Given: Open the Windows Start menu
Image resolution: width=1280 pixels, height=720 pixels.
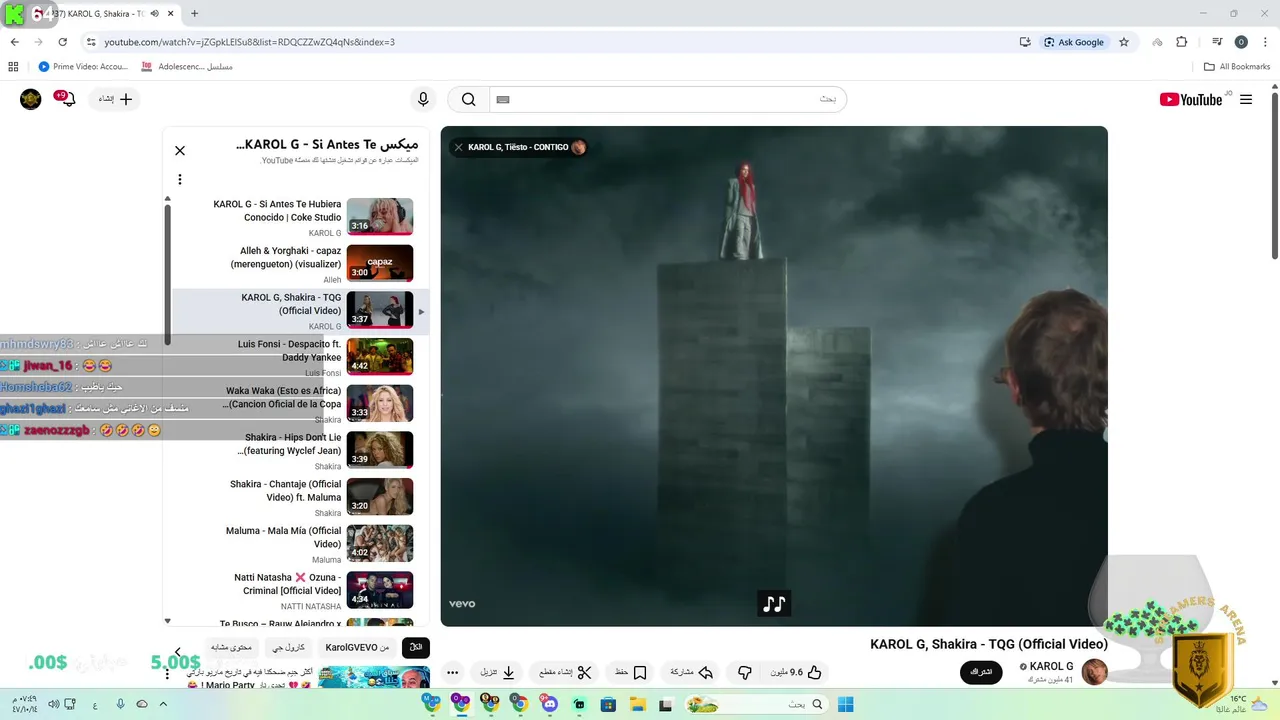Looking at the screenshot, I should tap(845, 704).
